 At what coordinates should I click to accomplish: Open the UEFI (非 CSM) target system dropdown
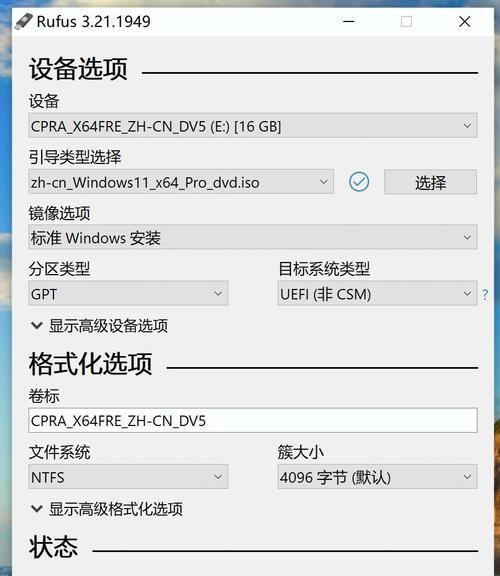click(377, 294)
